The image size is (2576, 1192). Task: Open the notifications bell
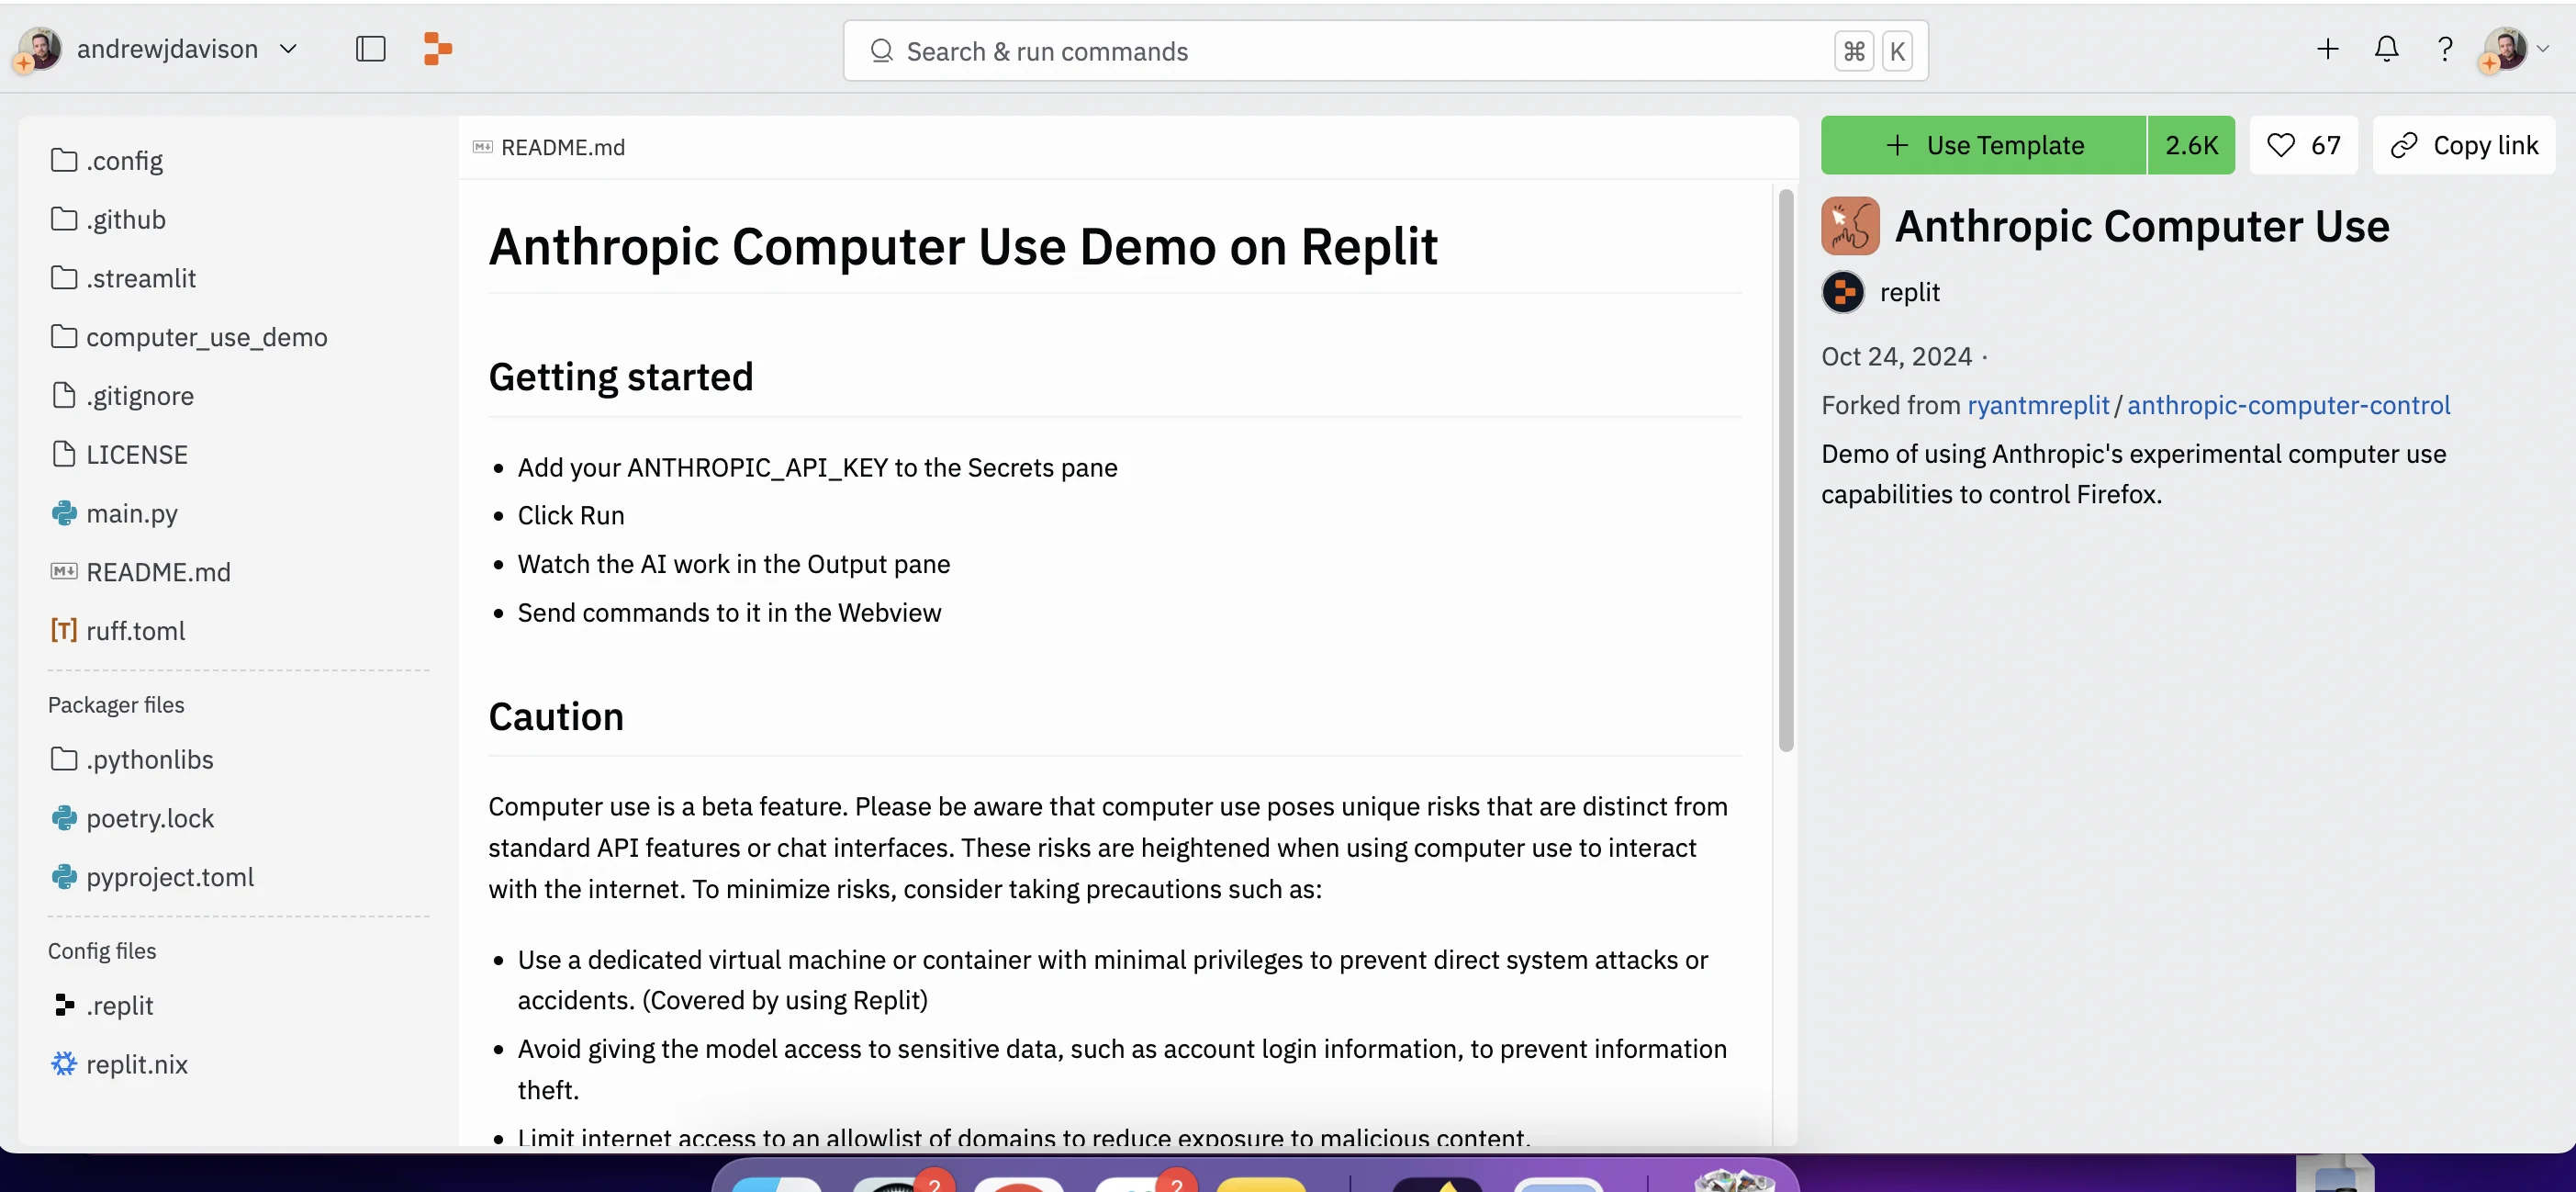pyautogui.click(x=2386, y=49)
